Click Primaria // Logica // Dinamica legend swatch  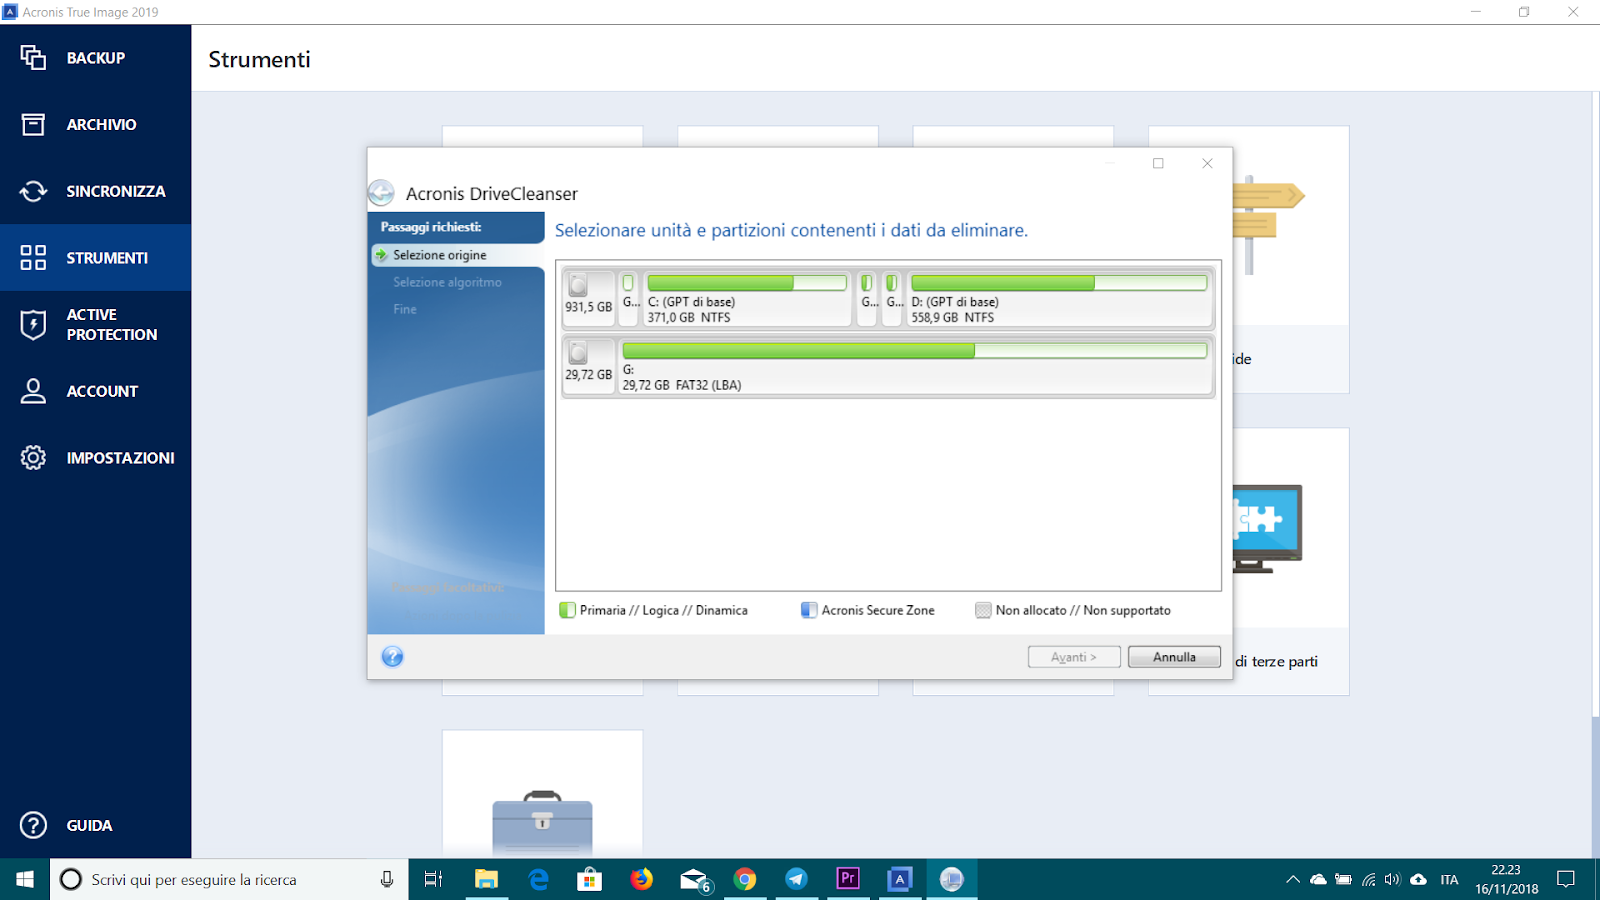[567, 610]
